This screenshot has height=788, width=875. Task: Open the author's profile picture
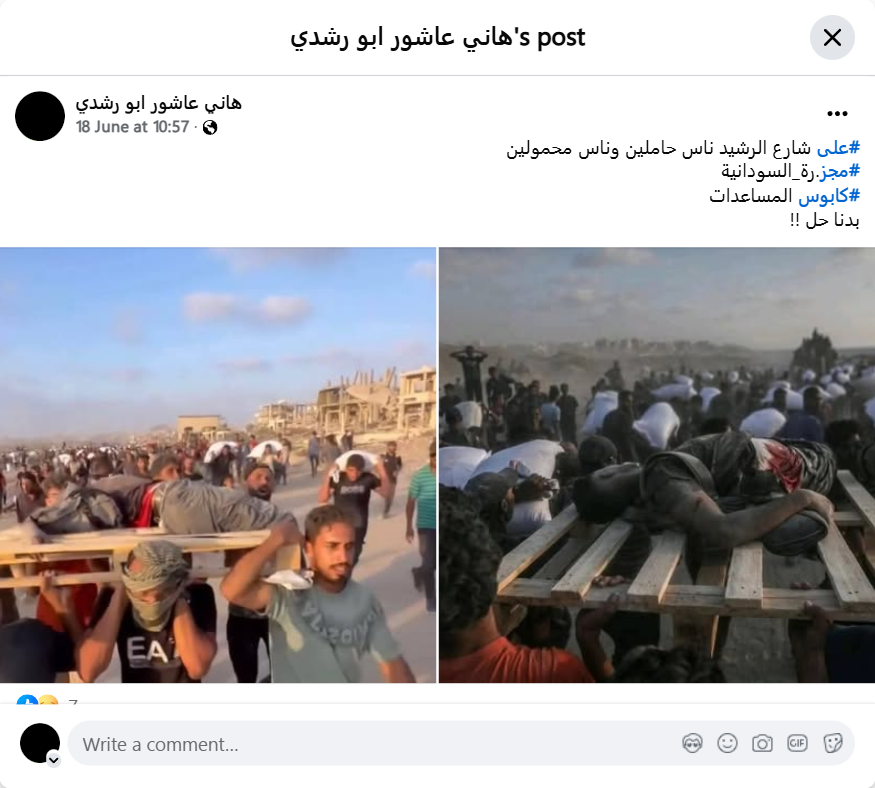pyautogui.click(x=40, y=116)
